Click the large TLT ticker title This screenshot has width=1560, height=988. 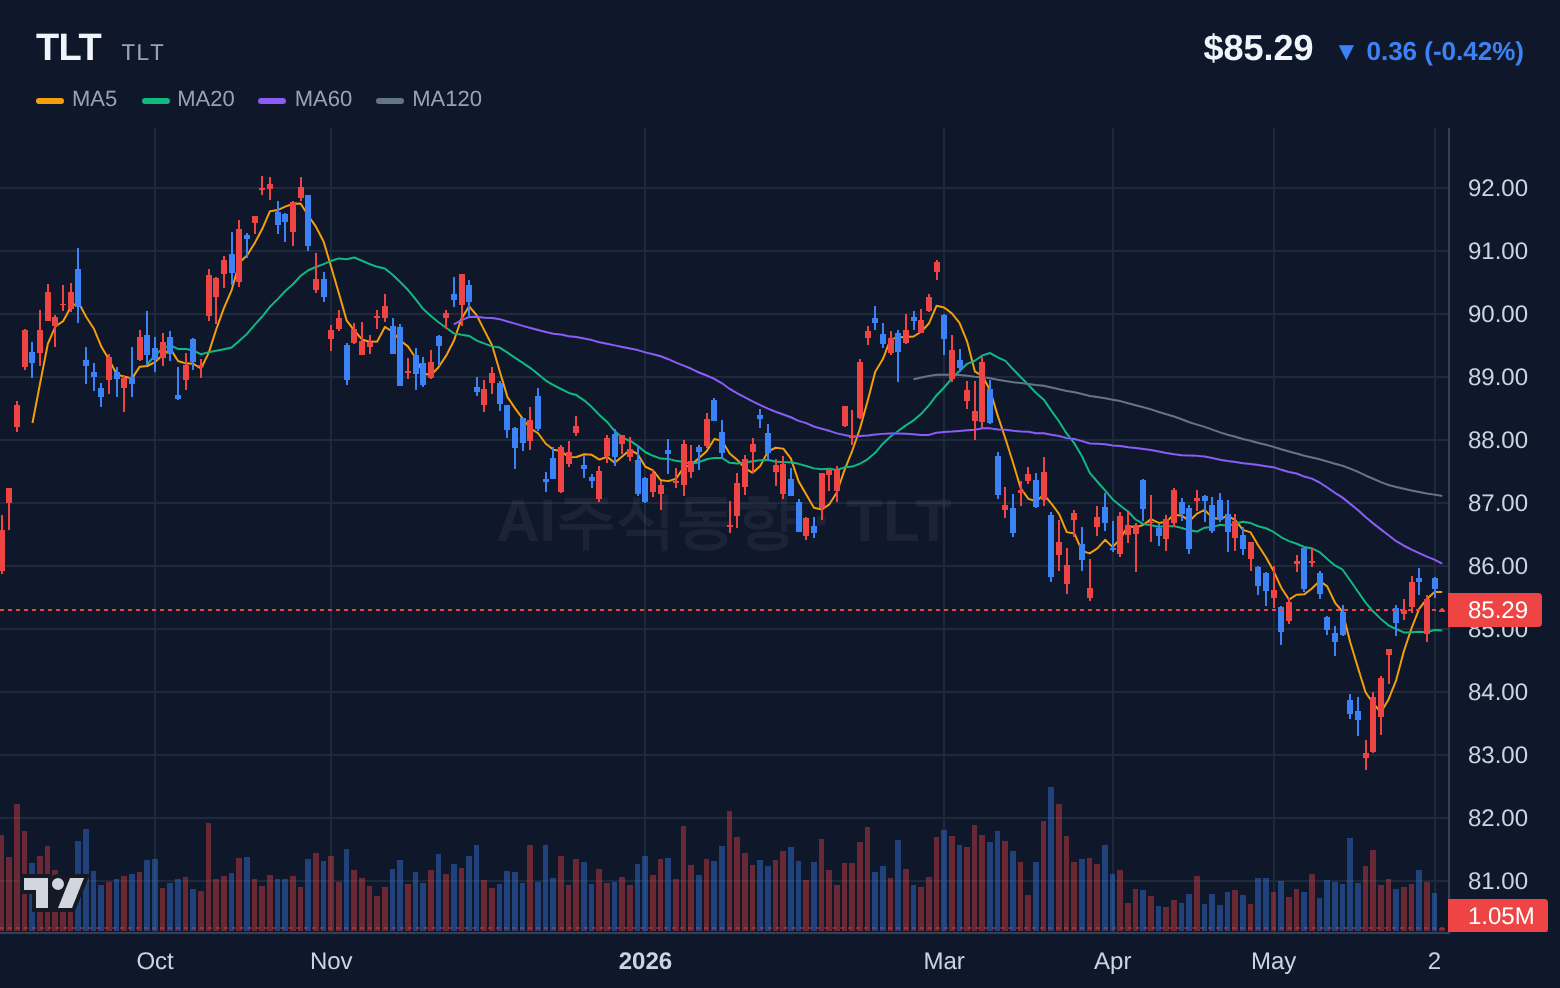coord(69,48)
